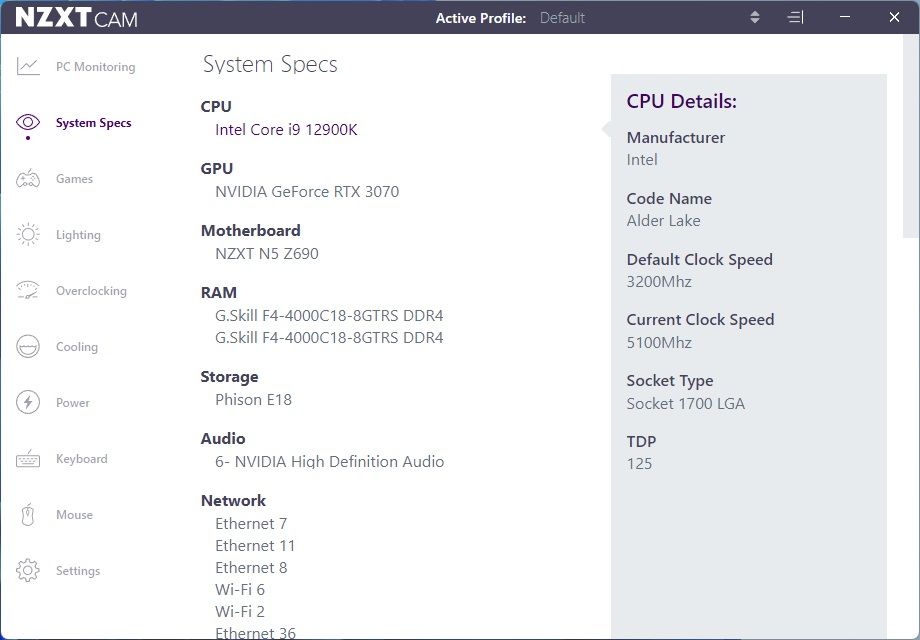Click the CPU Details panel title
The width and height of the screenshot is (920, 640).
(682, 101)
